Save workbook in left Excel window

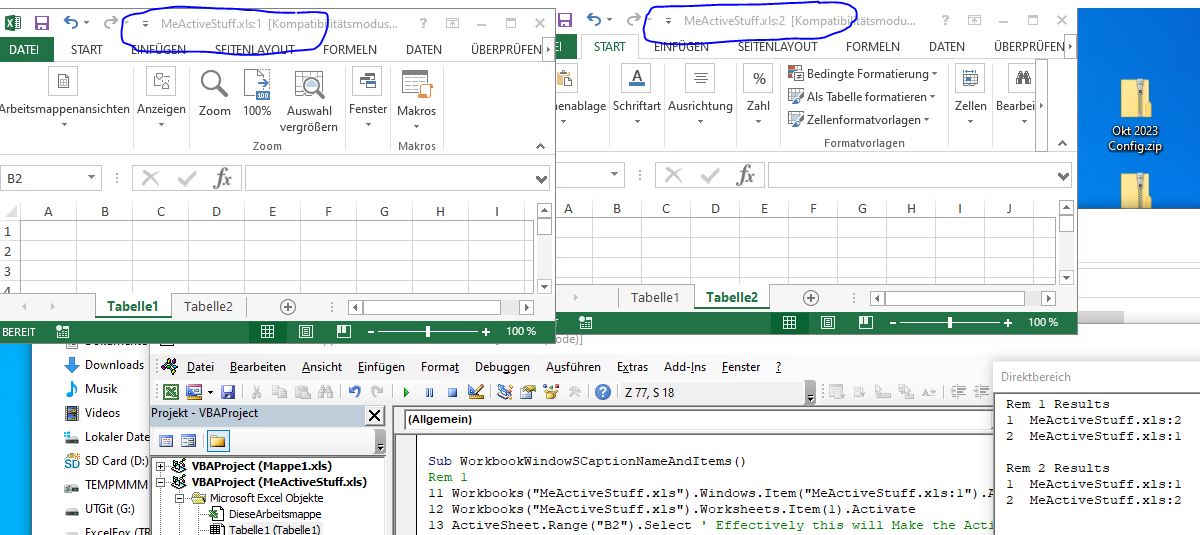click(x=41, y=22)
